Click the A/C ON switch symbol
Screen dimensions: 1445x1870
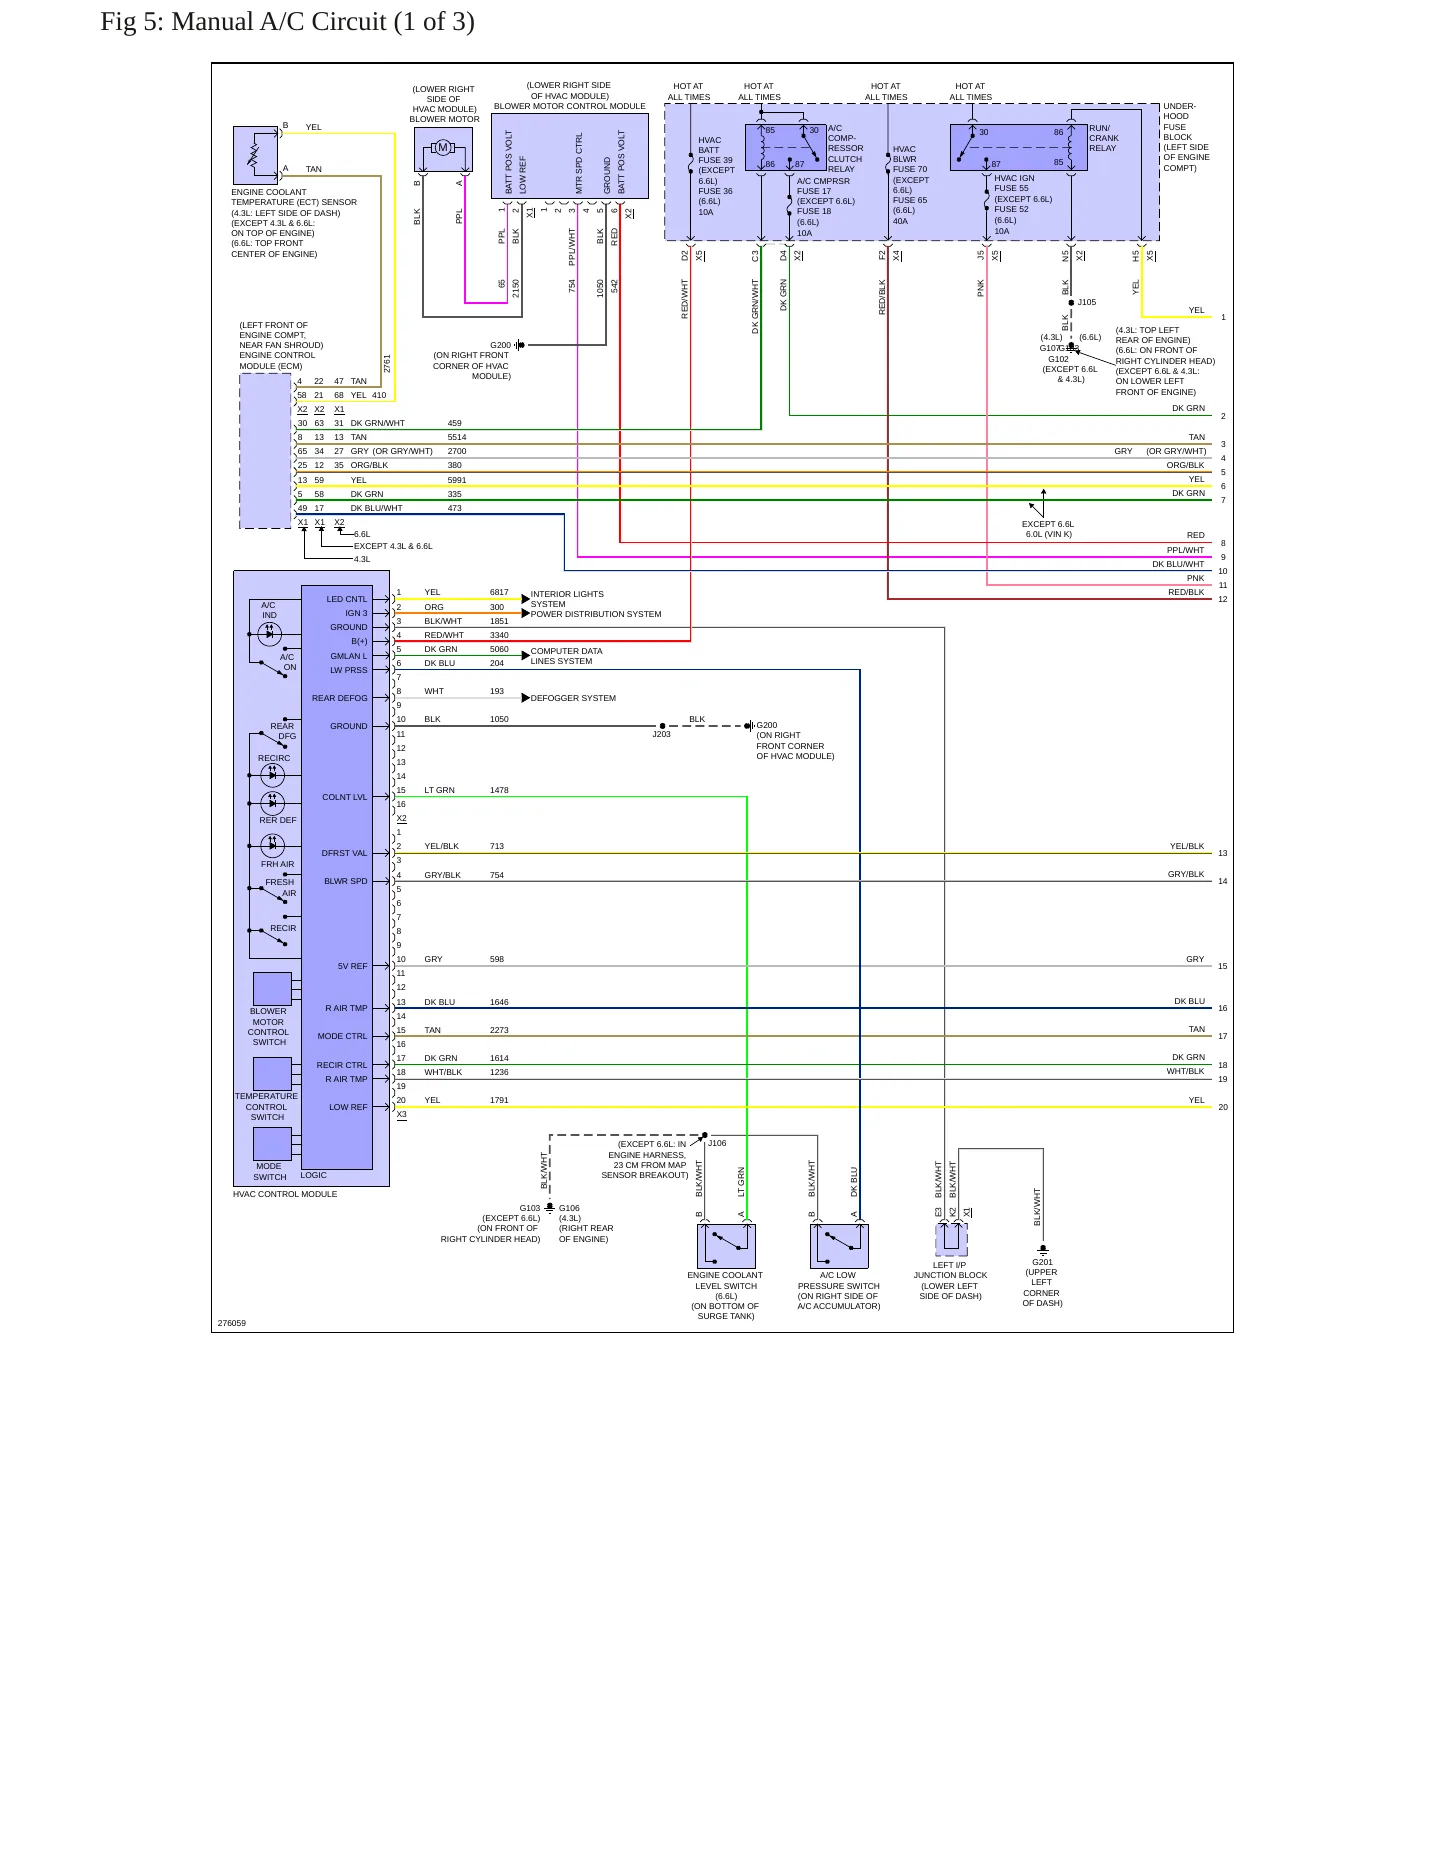272,665
